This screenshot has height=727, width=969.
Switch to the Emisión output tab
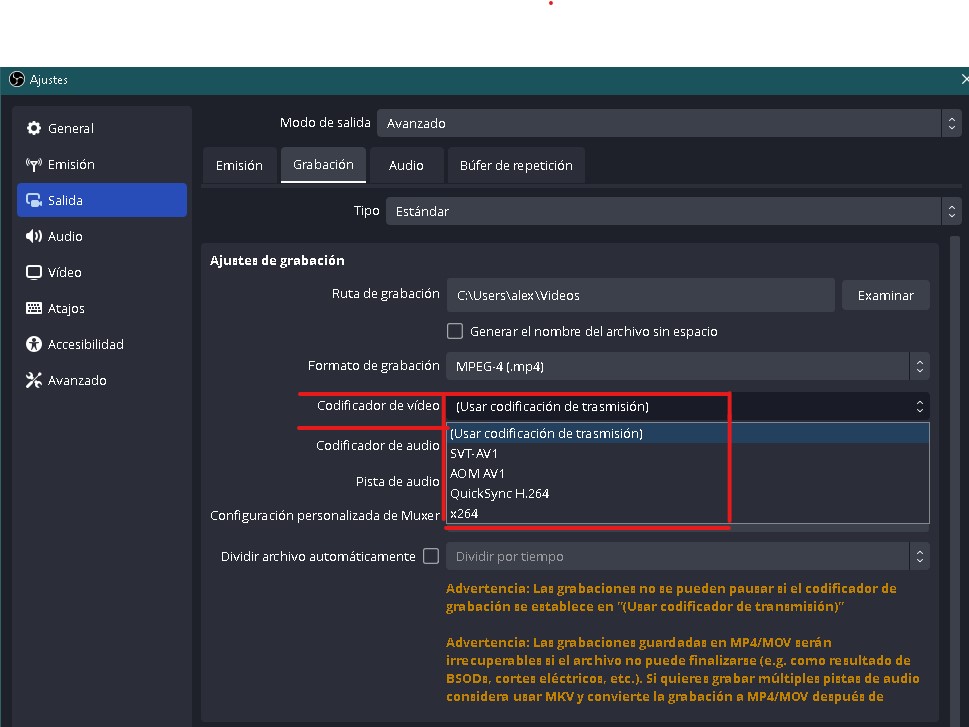click(x=239, y=166)
